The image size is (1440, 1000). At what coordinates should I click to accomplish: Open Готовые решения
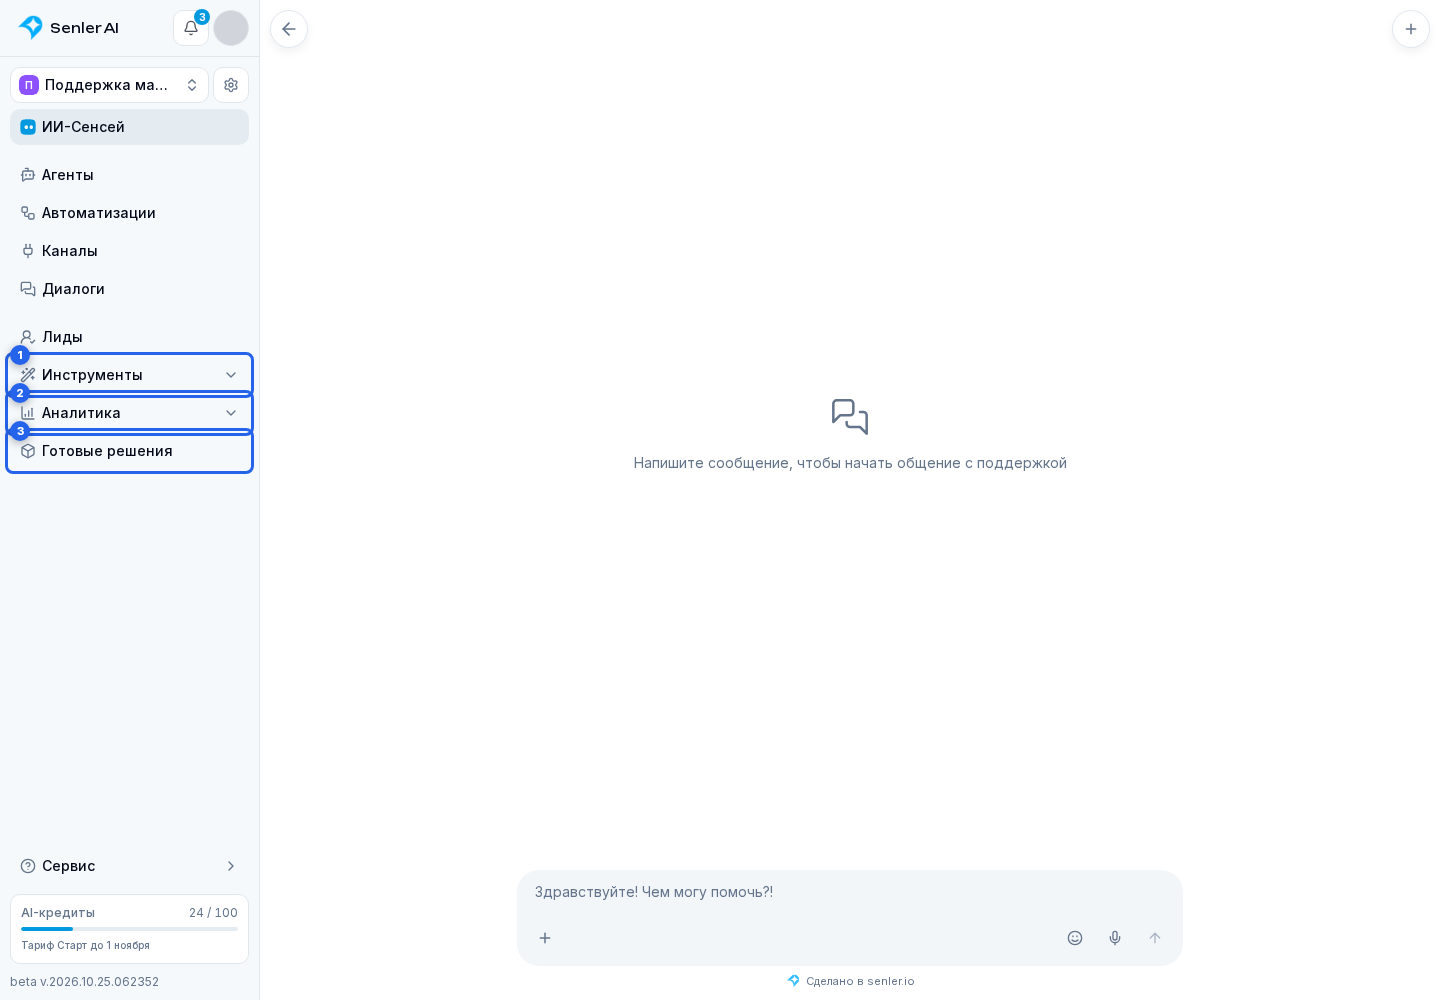(x=129, y=451)
